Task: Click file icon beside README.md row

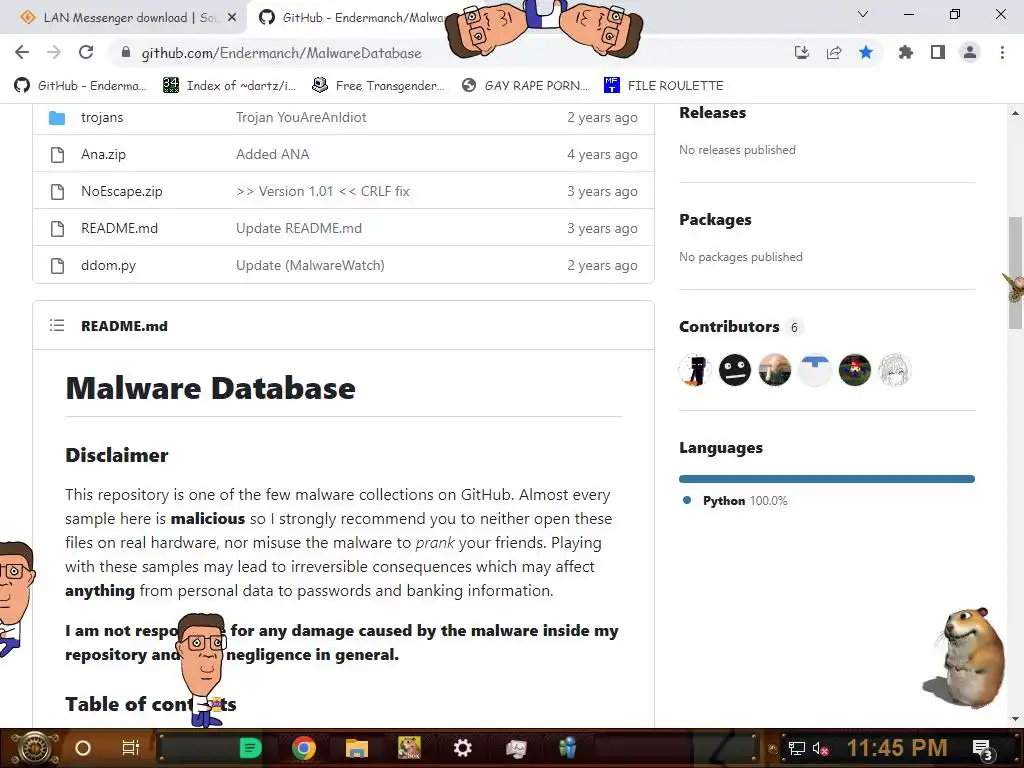Action: tap(57, 229)
